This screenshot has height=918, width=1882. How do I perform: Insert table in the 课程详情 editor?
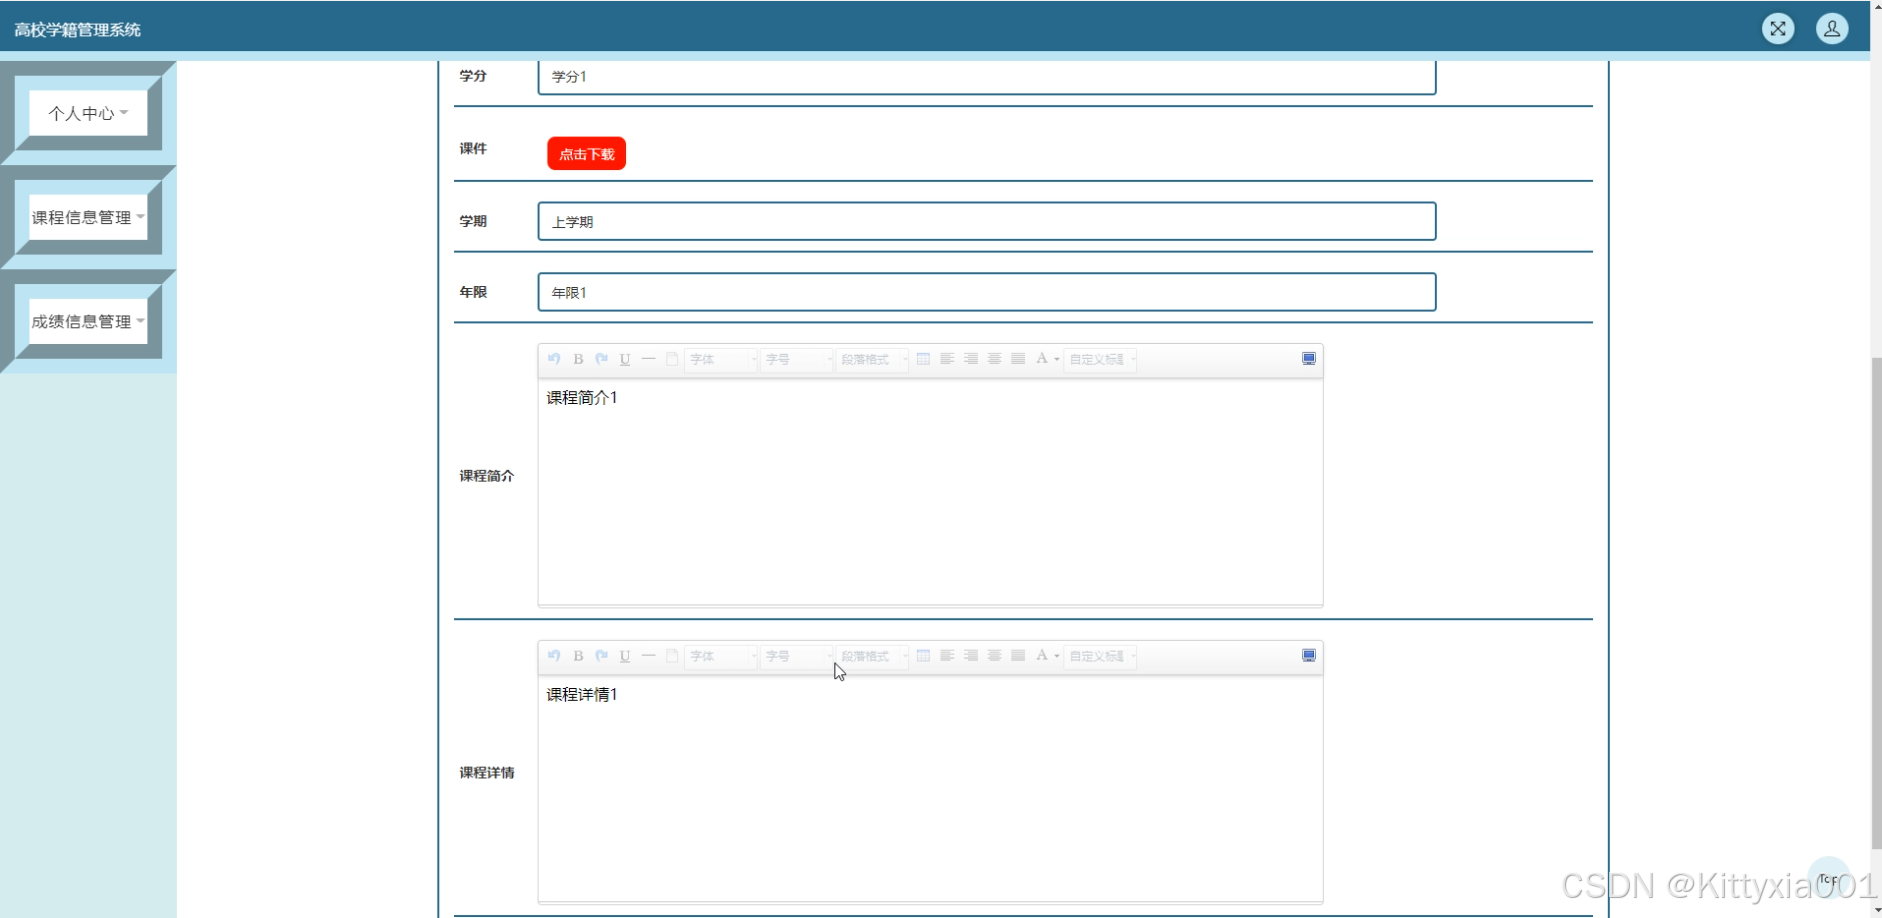[x=923, y=656]
